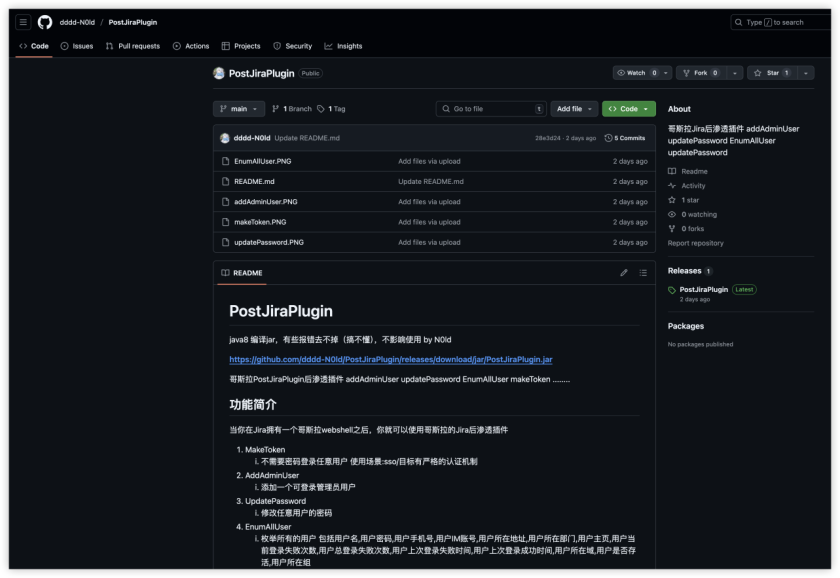Screen dimensions: 840x578
Task: Watch the repository with the Watch button
Action: [636, 73]
